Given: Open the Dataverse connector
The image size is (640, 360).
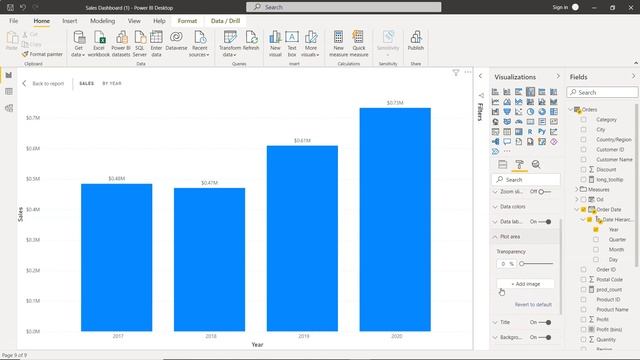Looking at the screenshot, I should click(176, 41).
